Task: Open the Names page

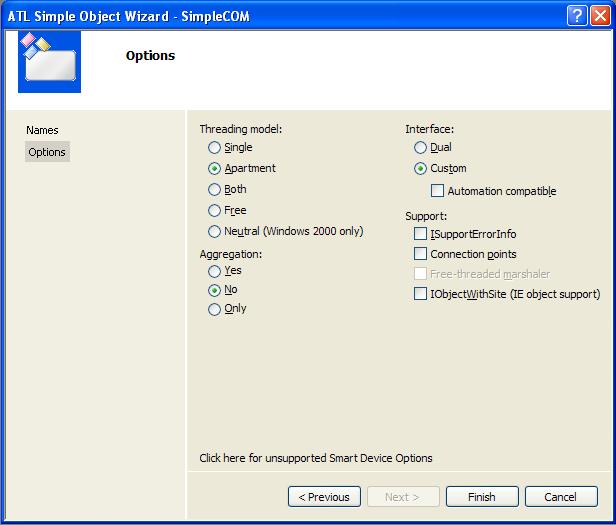Action: click(42, 130)
